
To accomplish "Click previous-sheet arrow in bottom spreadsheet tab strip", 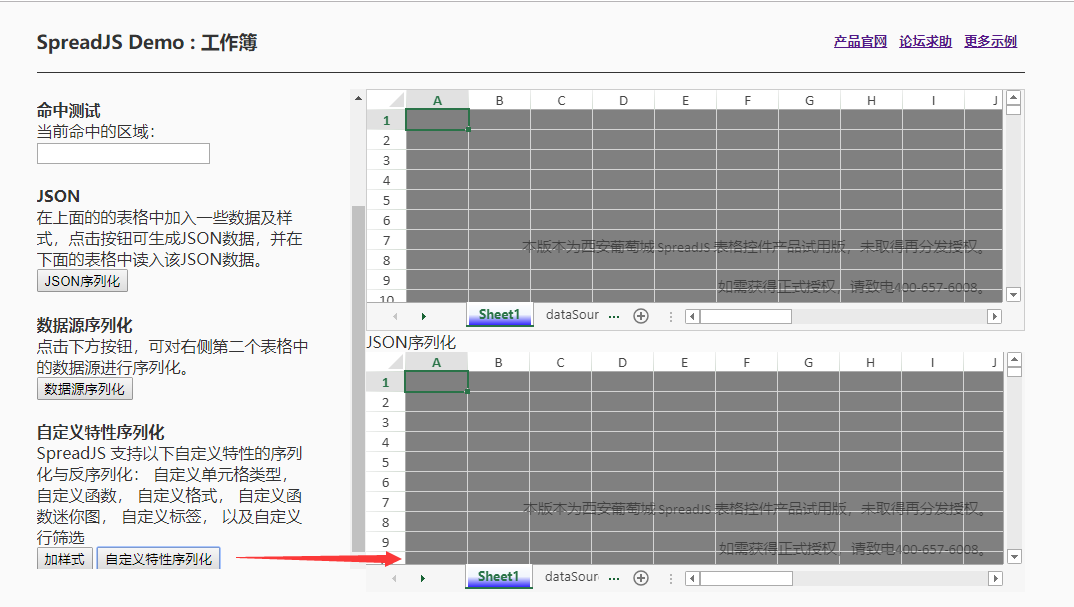I will coord(395,578).
